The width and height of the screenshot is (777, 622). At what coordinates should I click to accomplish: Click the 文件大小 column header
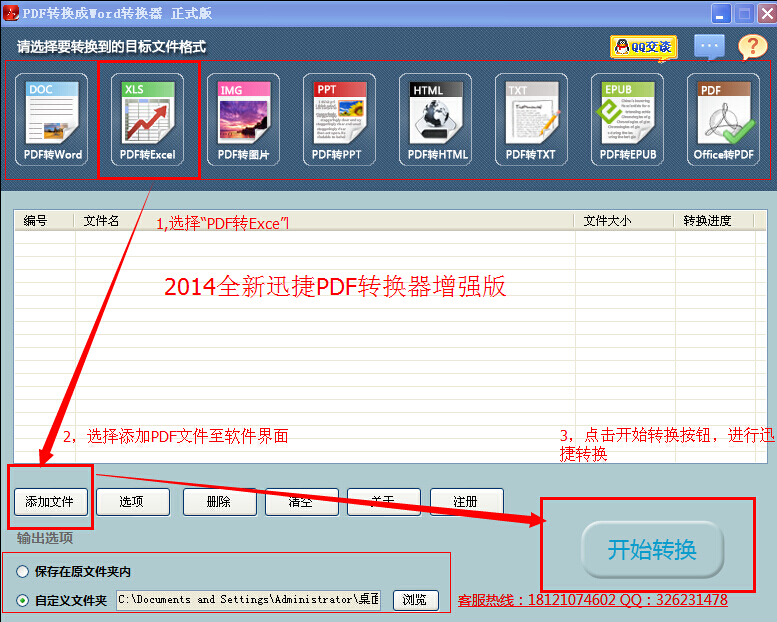pos(624,221)
